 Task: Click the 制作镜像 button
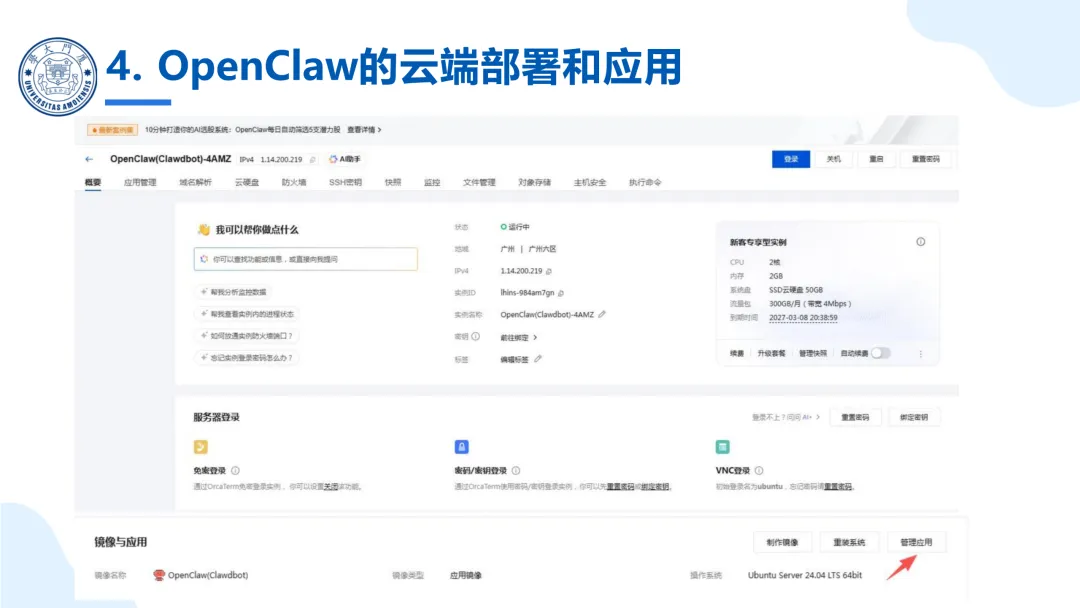point(782,543)
